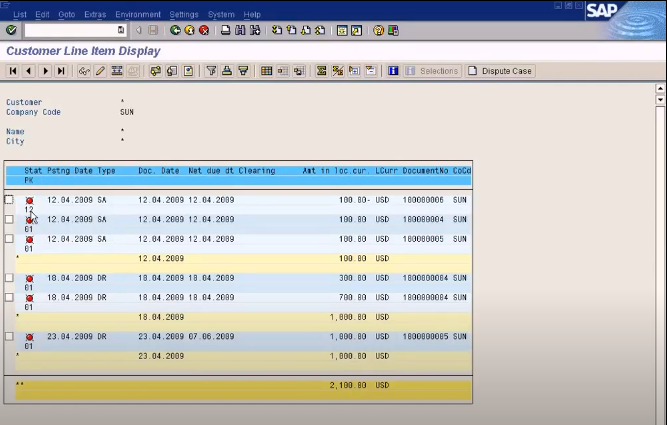Open the Extras menu
Viewport: 667px width, 425px height.
(95, 14)
